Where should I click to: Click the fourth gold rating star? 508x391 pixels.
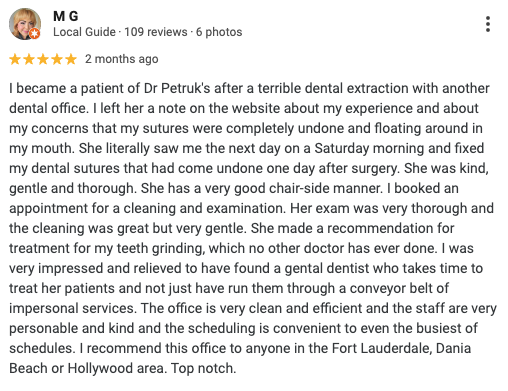(57, 59)
